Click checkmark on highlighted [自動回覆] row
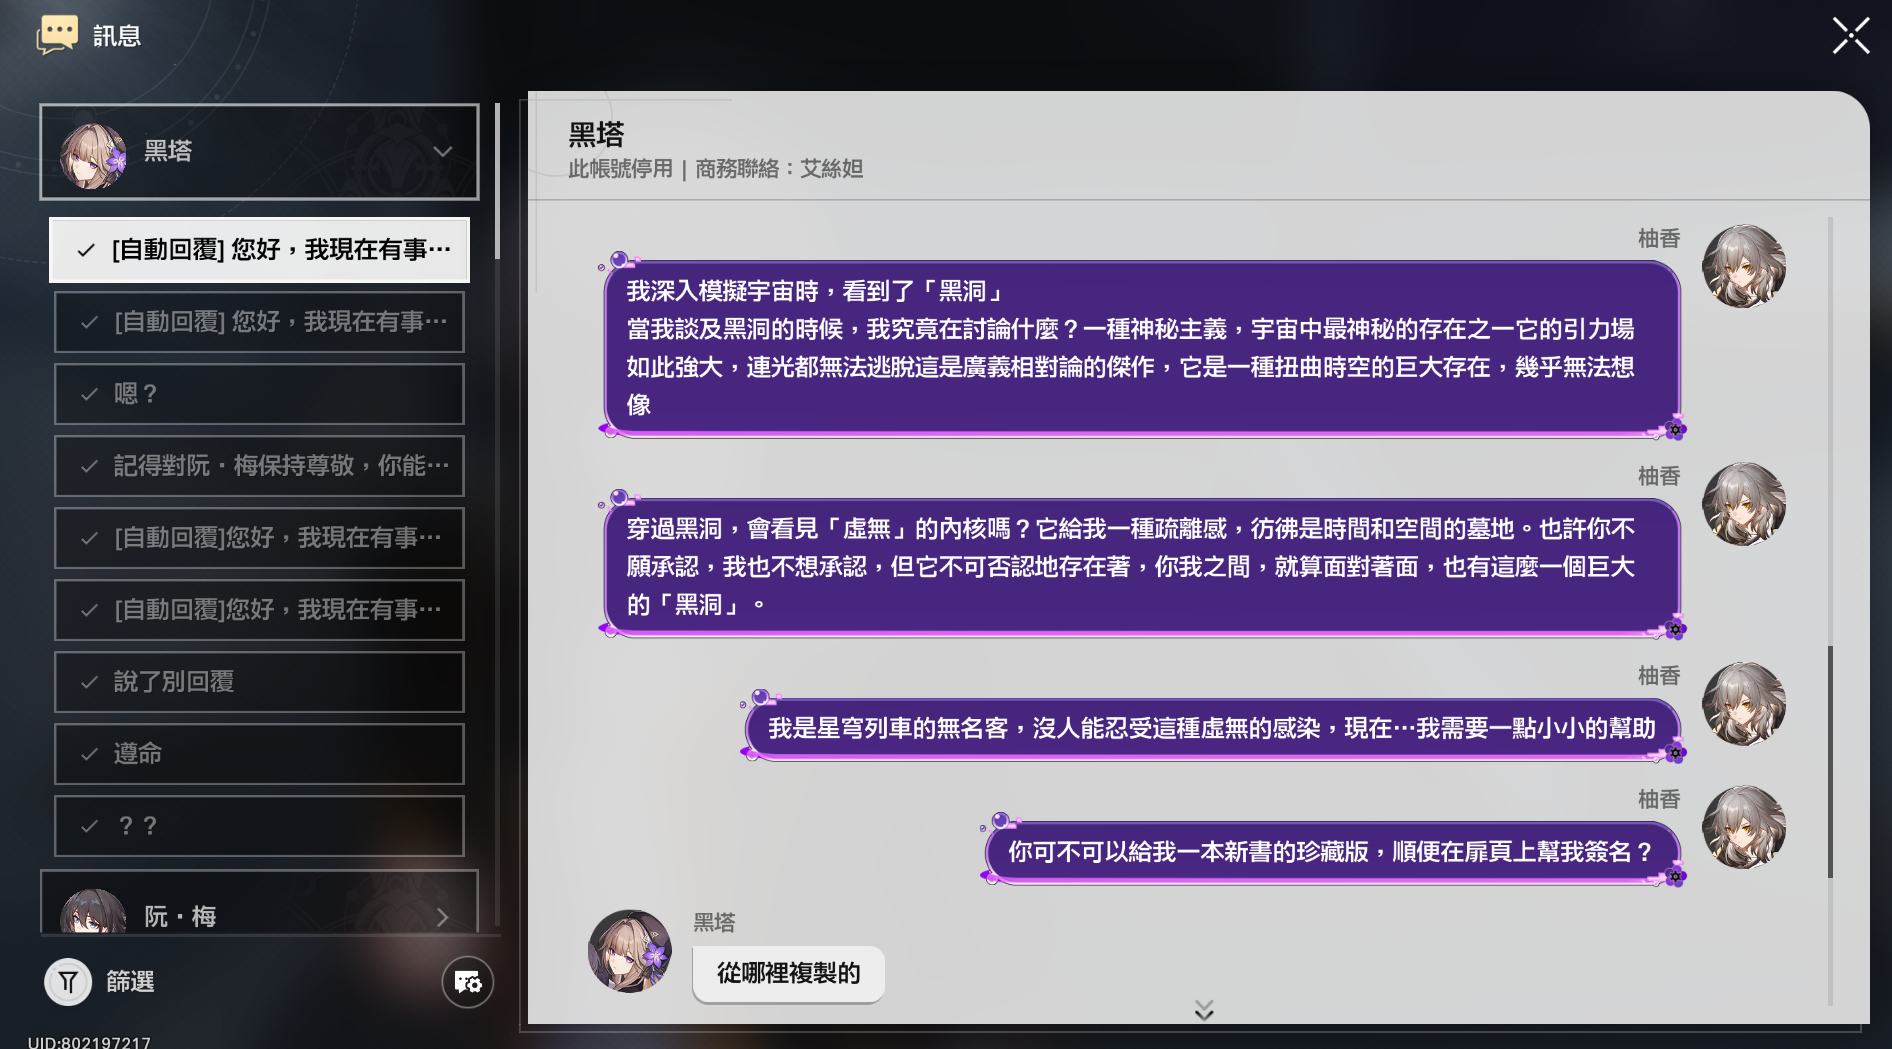Viewport: 1892px width, 1049px height. pos(87,250)
